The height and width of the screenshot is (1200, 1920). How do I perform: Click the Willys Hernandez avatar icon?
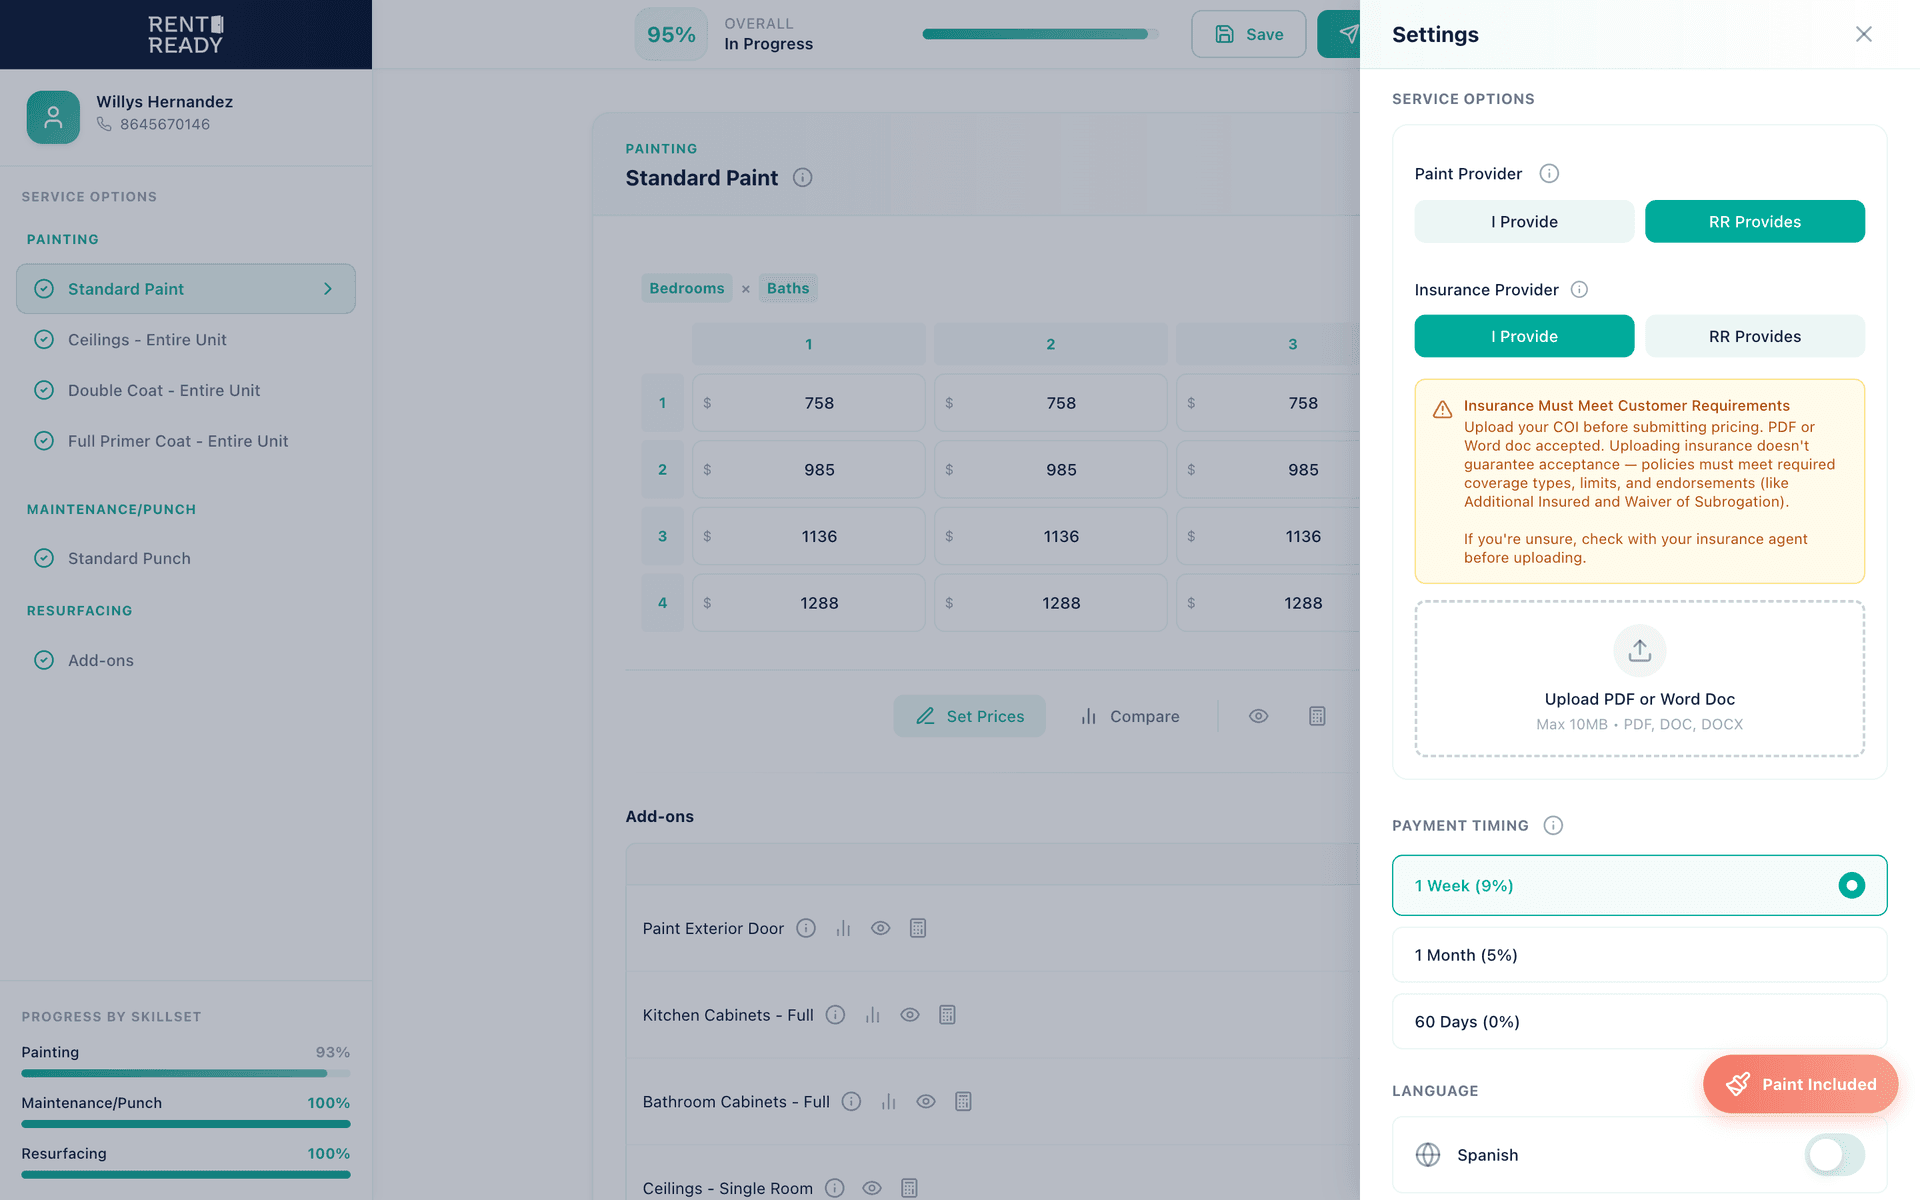52,117
